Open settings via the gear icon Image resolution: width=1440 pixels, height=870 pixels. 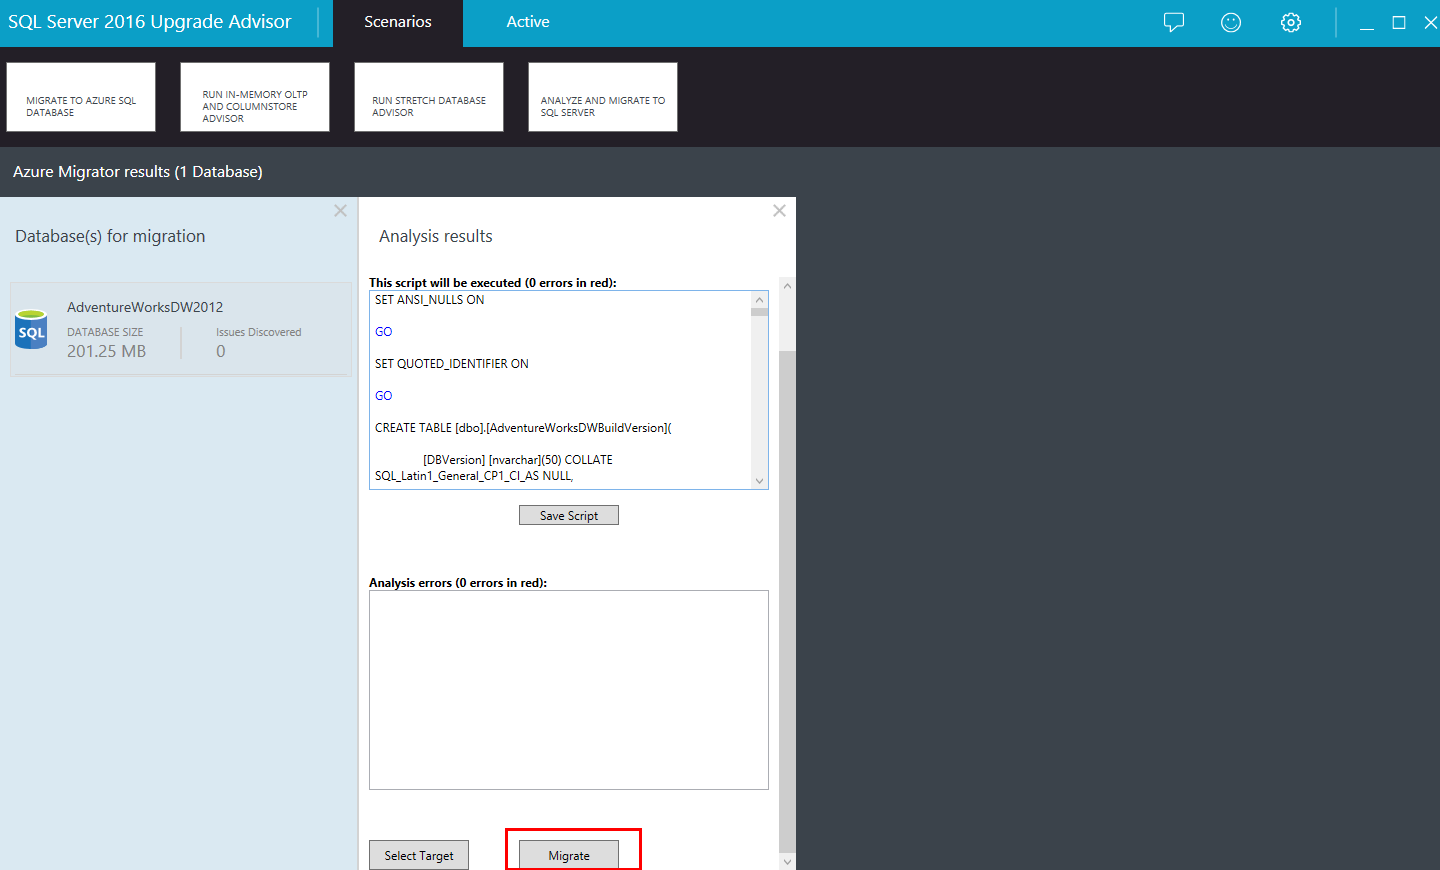[1291, 22]
